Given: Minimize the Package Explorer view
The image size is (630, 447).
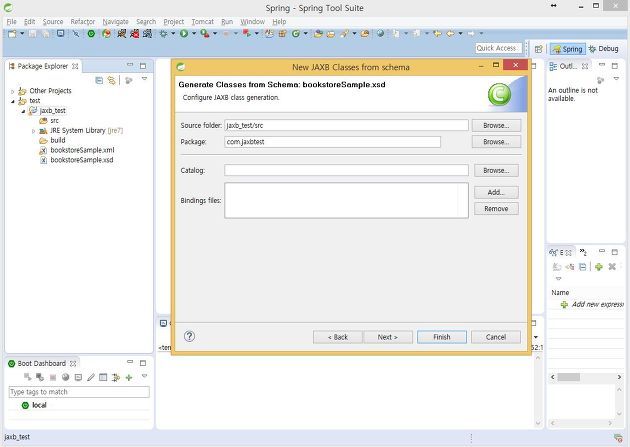Looking at the screenshot, I should pos(130,65).
